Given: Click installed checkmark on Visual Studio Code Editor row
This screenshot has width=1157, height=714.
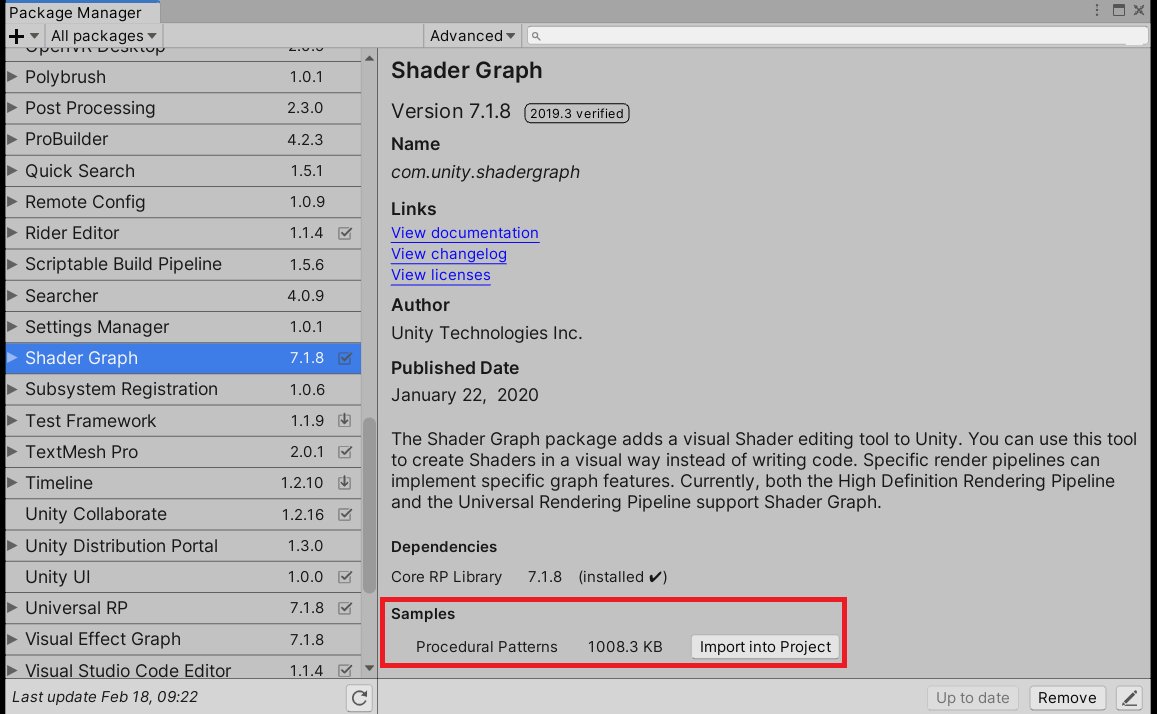Looking at the screenshot, I should tap(345, 670).
